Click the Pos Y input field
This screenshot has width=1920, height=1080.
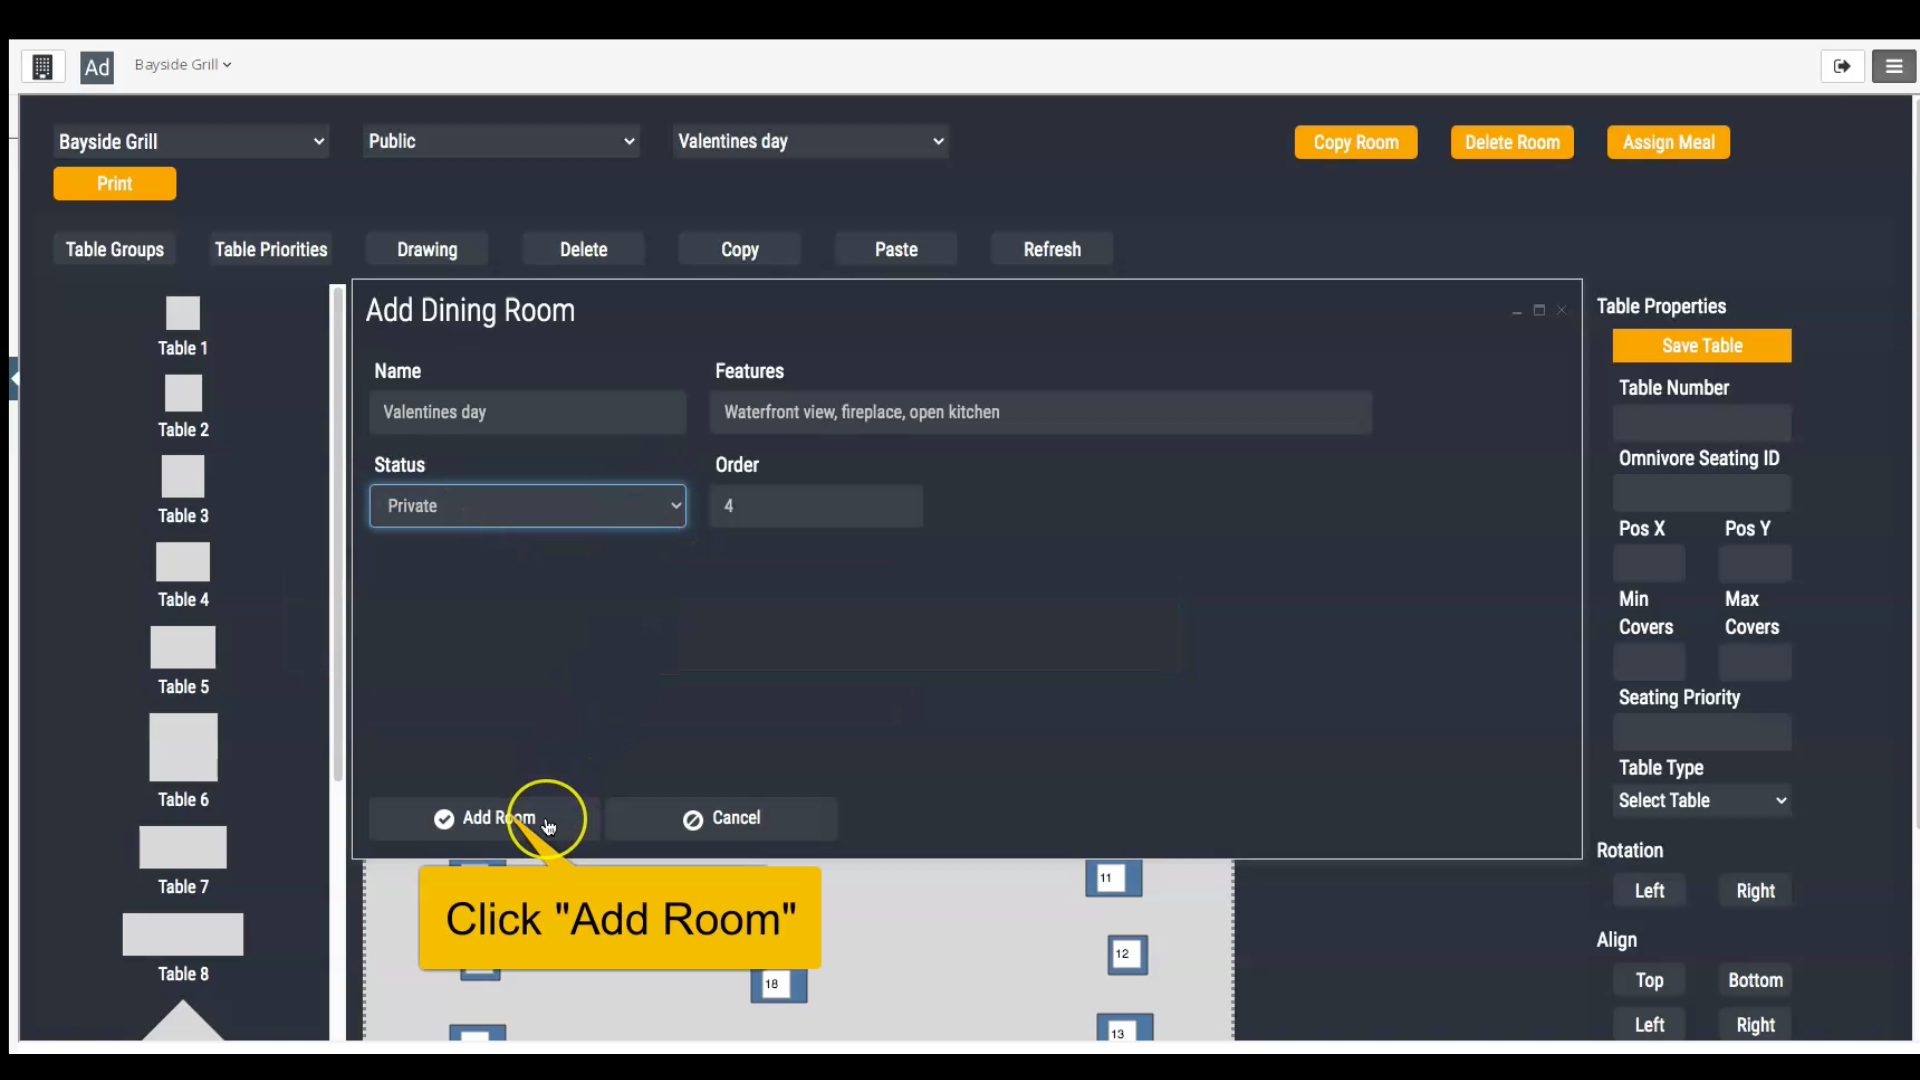tap(1755, 563)
